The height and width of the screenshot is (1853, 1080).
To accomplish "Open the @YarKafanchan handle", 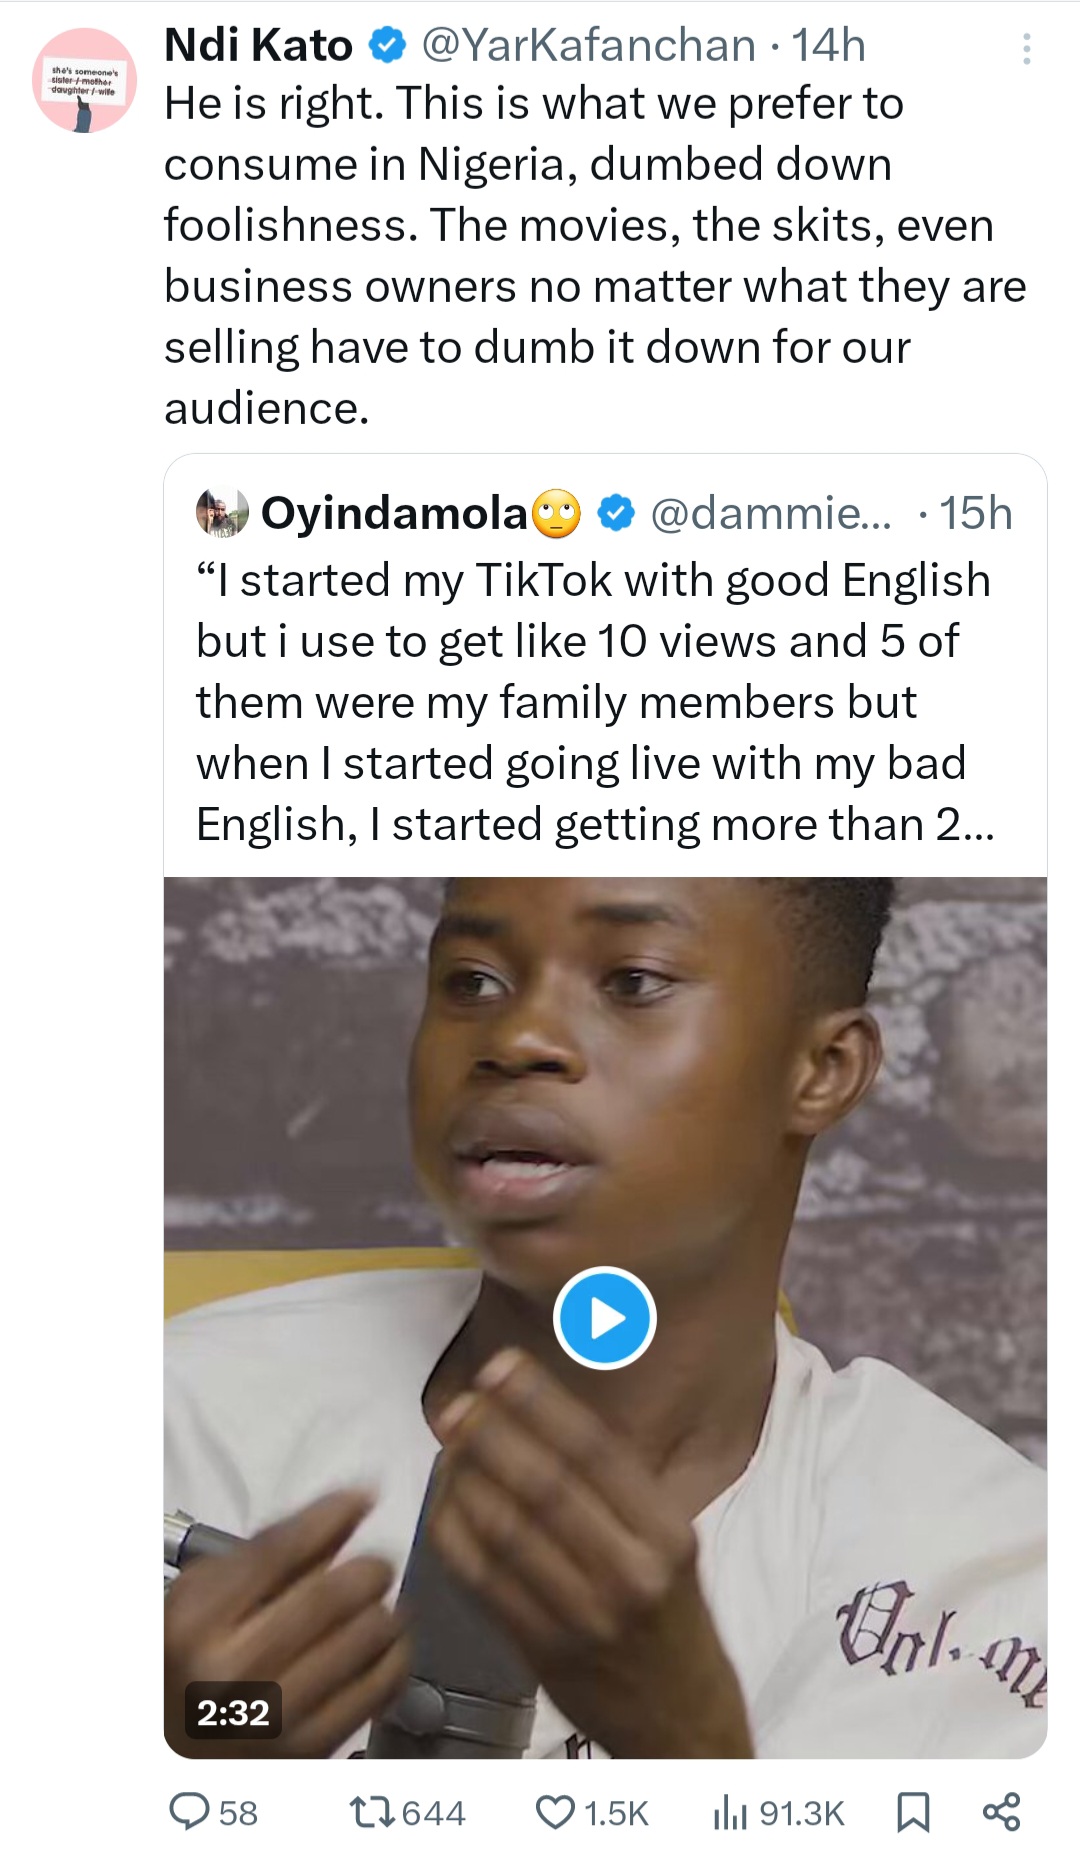I will click(x=588, y=45).
